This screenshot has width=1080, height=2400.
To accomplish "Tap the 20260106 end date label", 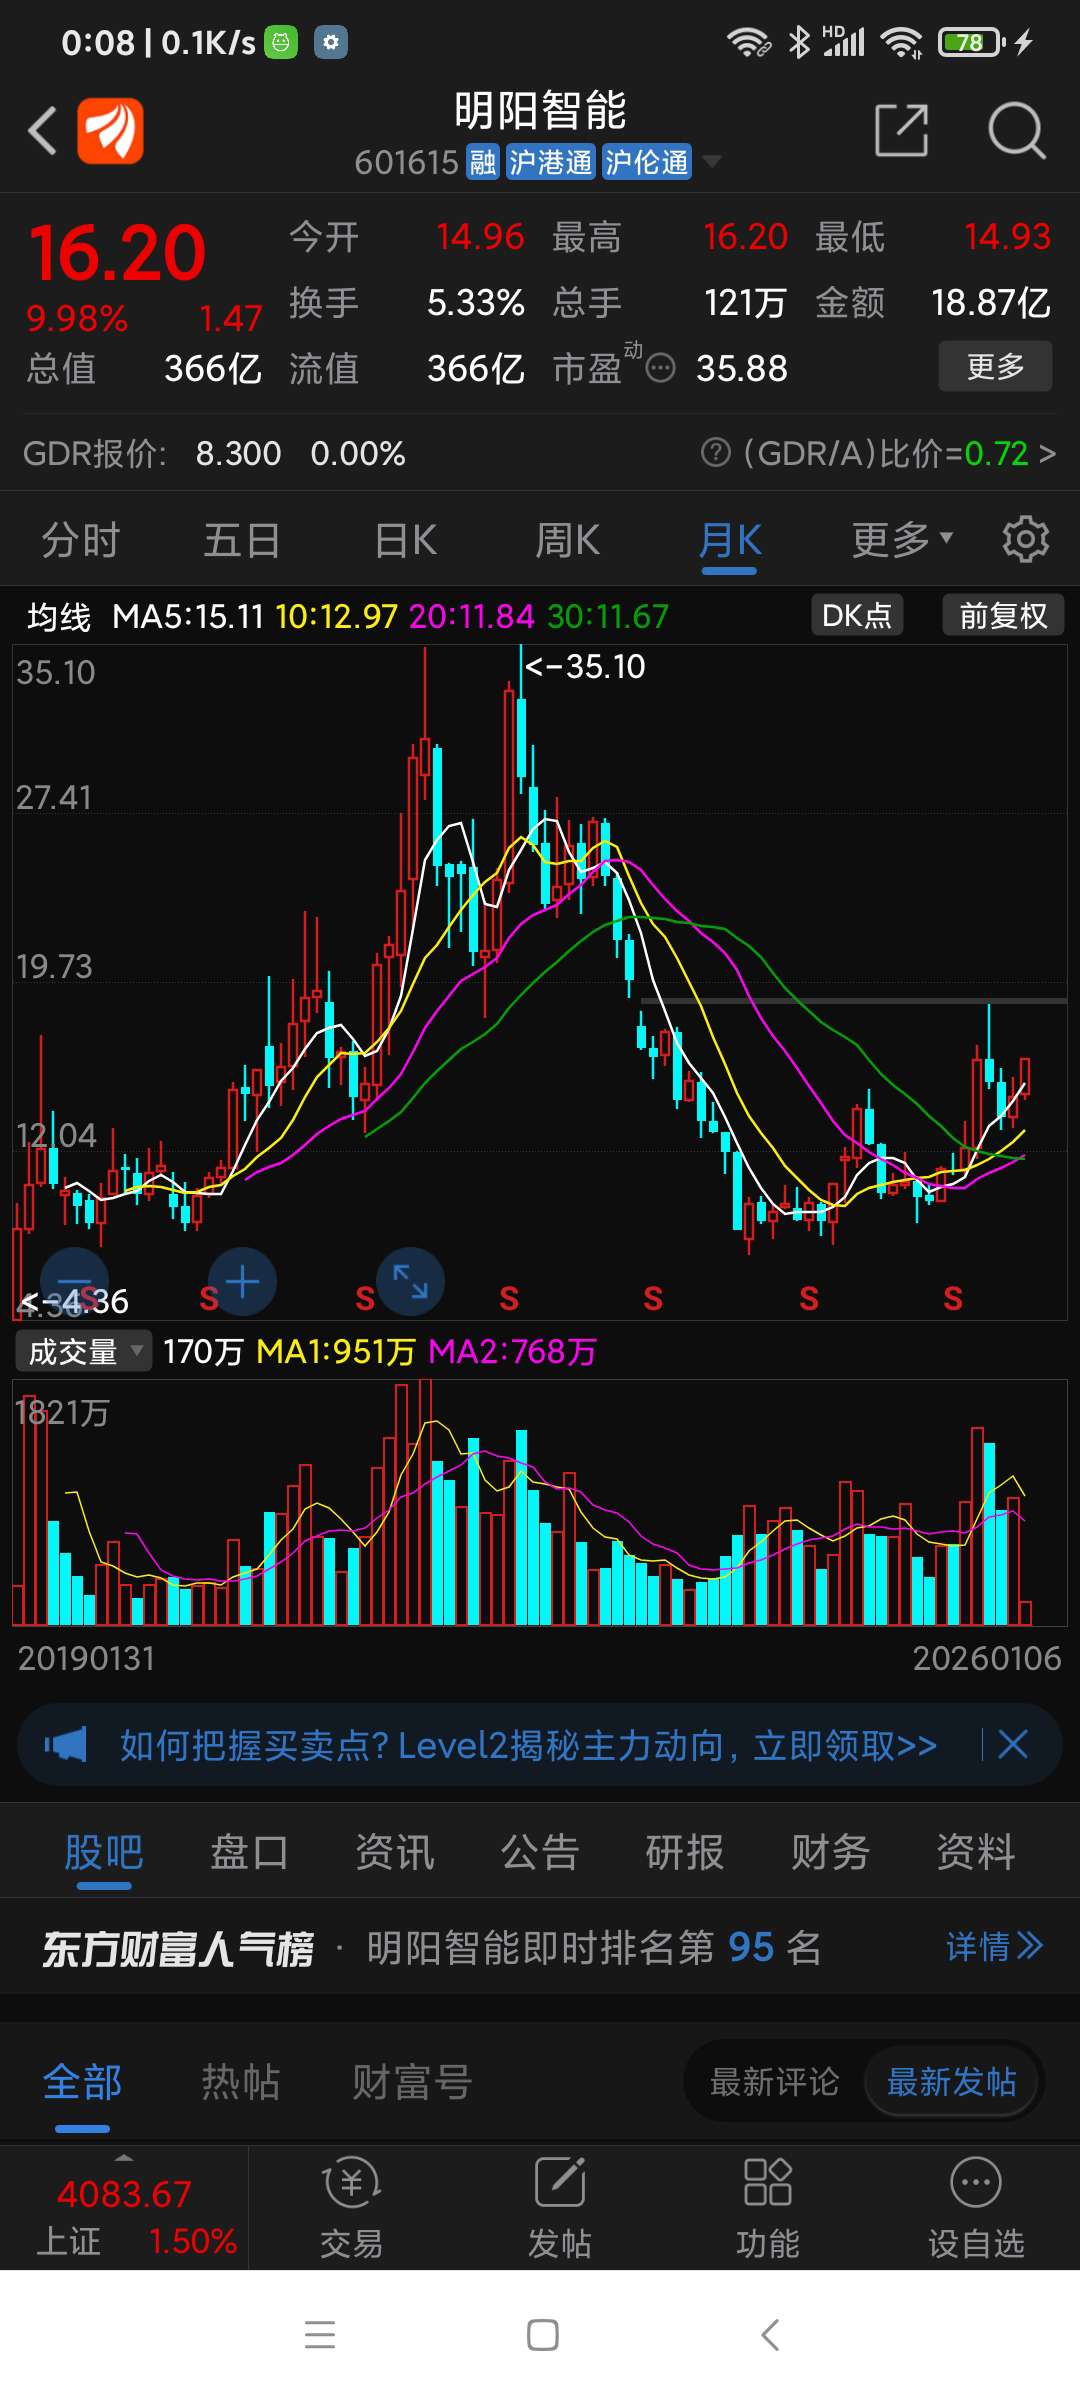I will (987, 1659).
